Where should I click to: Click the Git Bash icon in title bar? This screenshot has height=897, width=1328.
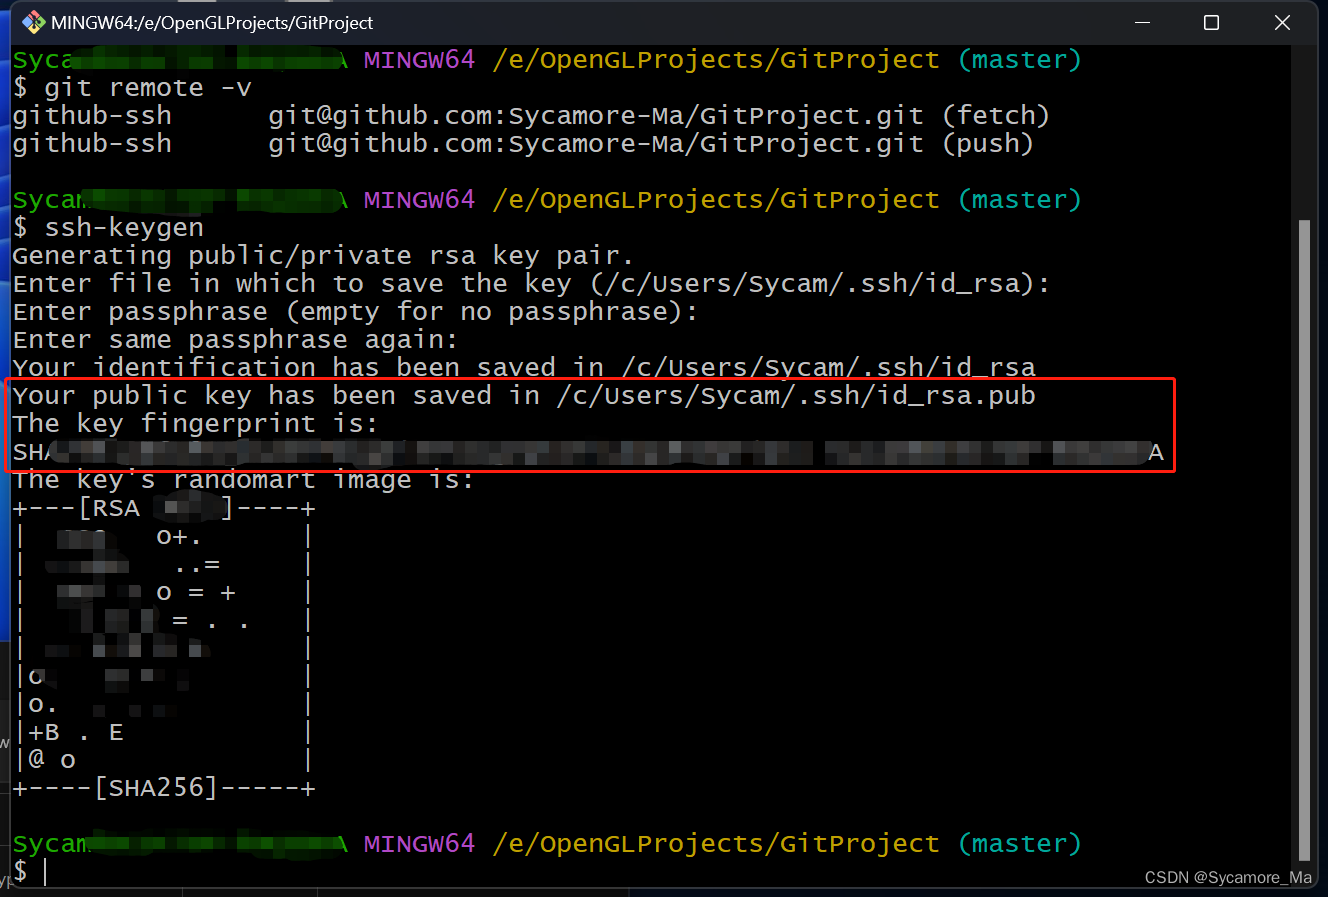[33, 22]
